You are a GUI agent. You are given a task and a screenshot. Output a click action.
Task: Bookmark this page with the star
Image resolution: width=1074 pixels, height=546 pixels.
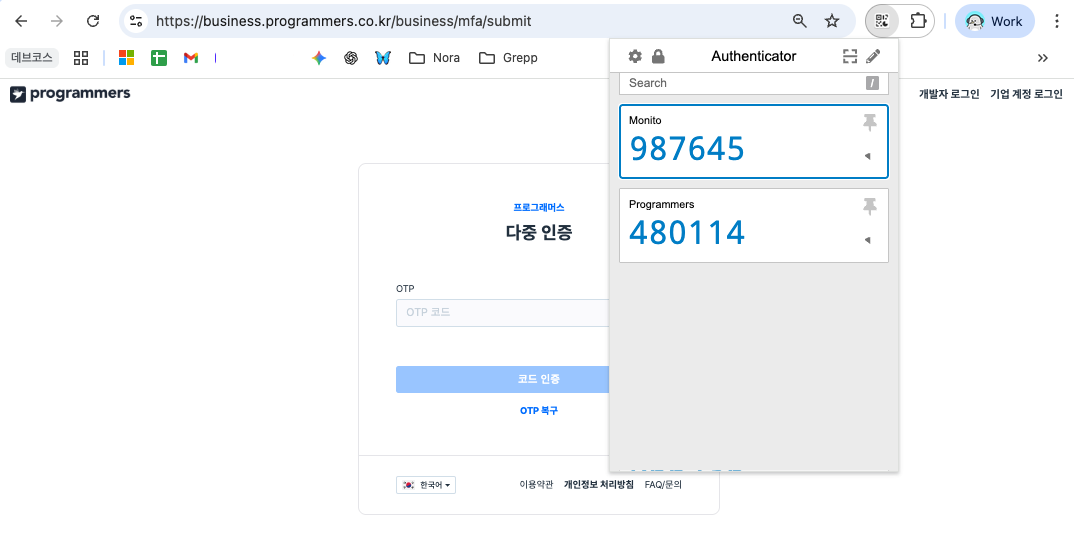832,21
